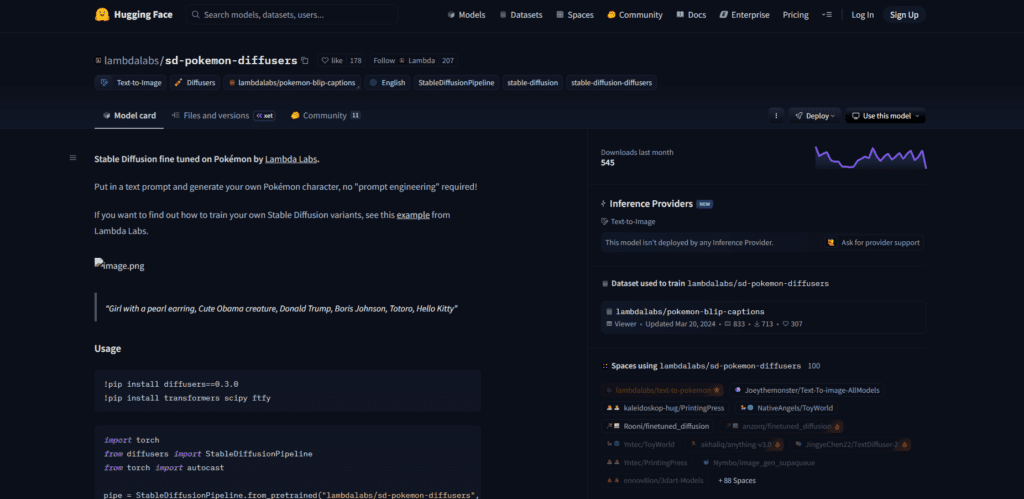Switch to the Model card tab
This screenshot has height=499, width=1024.
click(129, 116)
